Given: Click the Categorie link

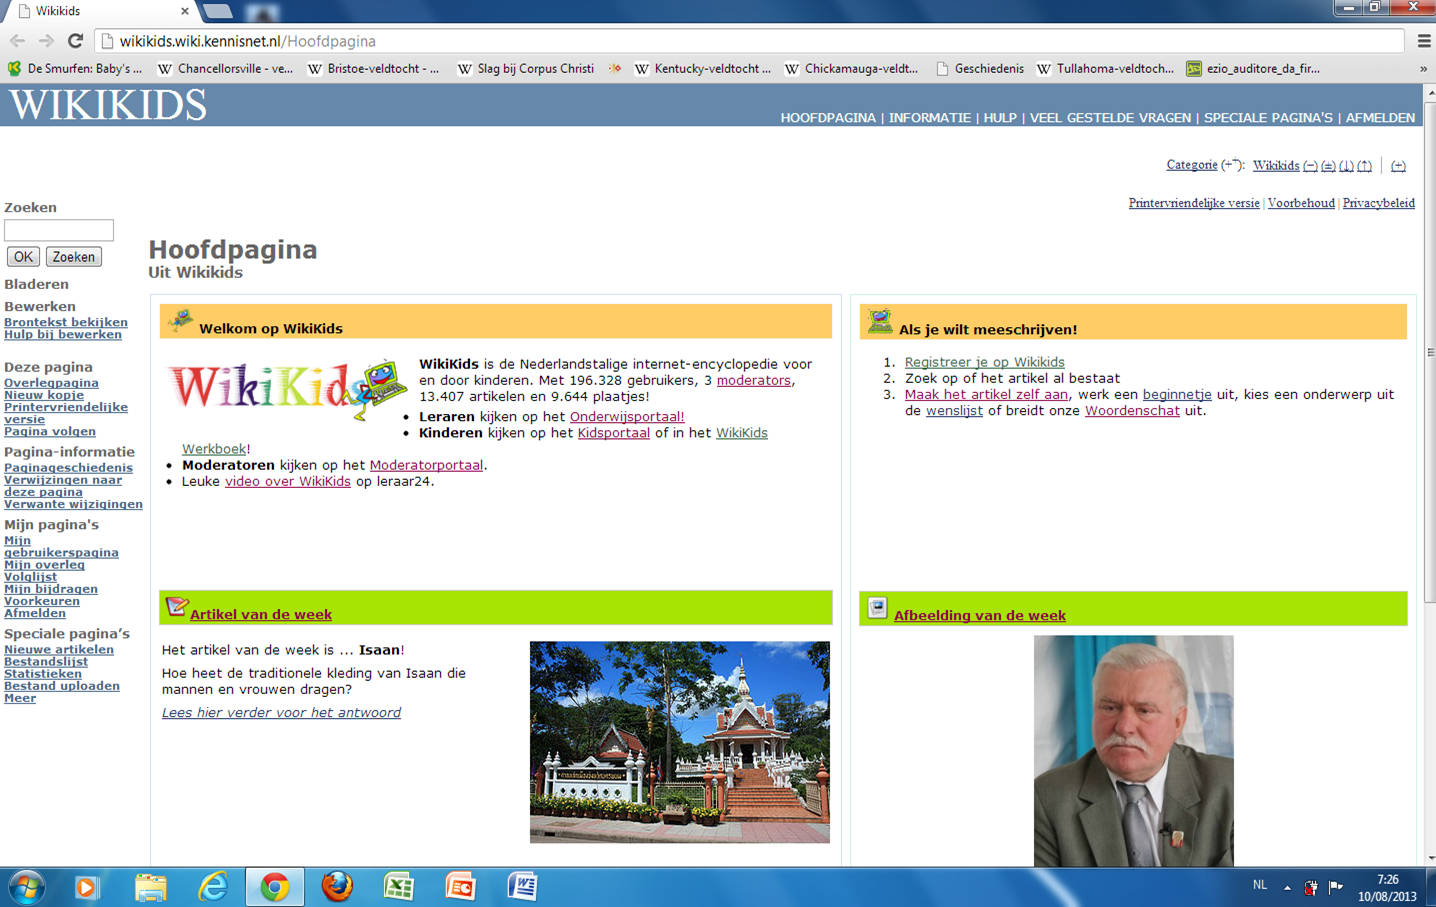Looking at the screenshot, I should [x=1192, y=165].
